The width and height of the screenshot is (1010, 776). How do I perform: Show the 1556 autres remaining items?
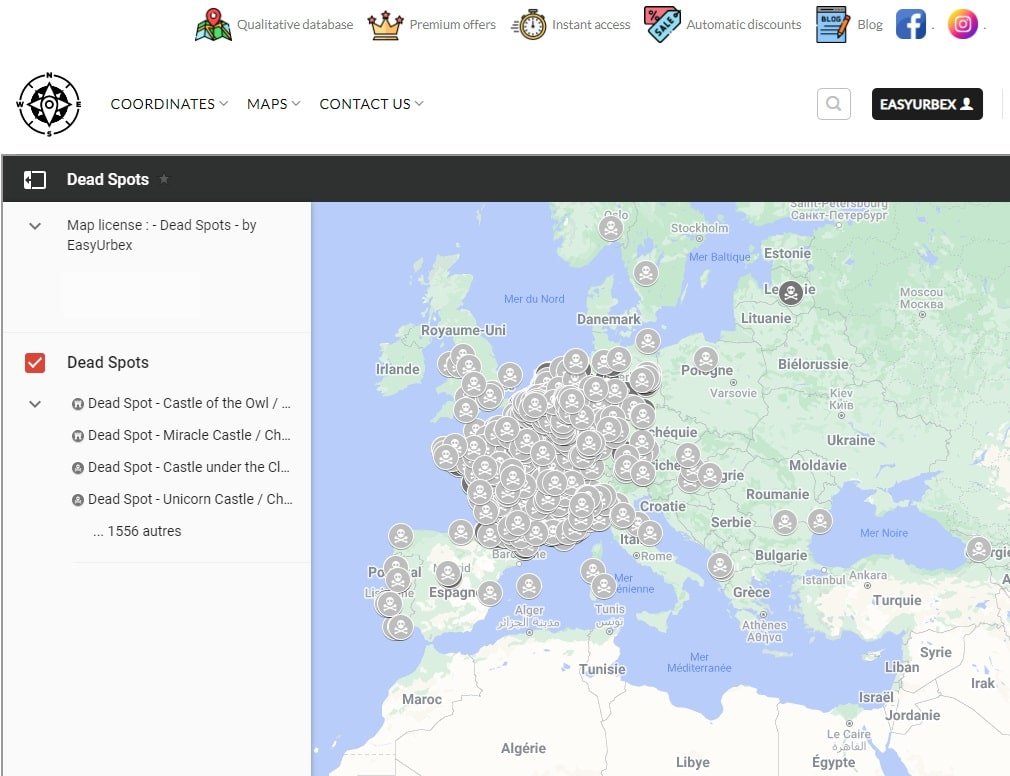click(137, 531)
